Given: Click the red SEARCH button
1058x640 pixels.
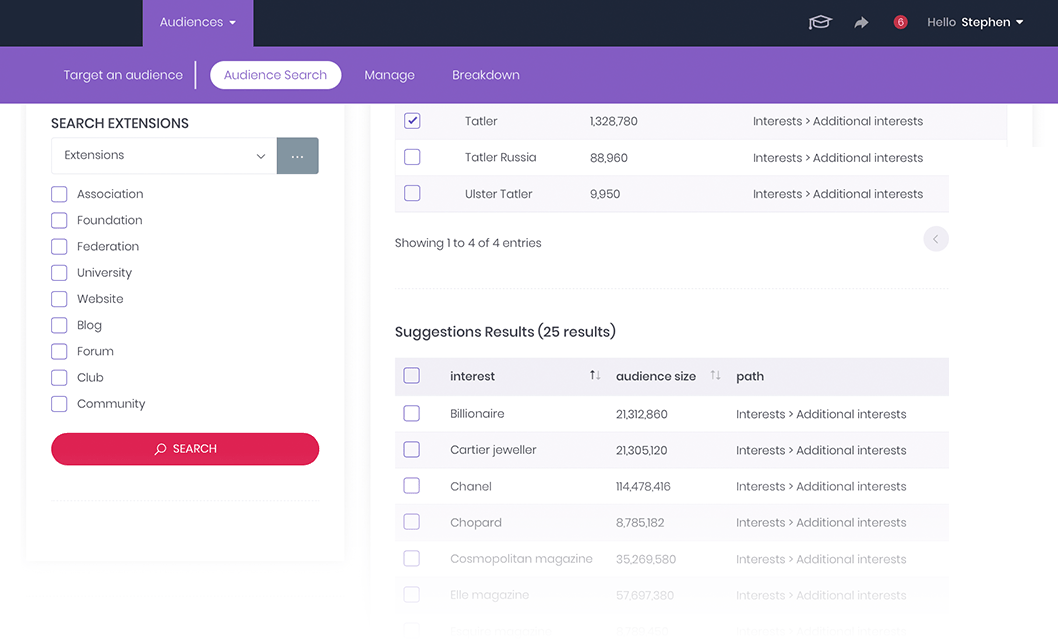Looking at the screenshot, I should (x=185, y=449).
